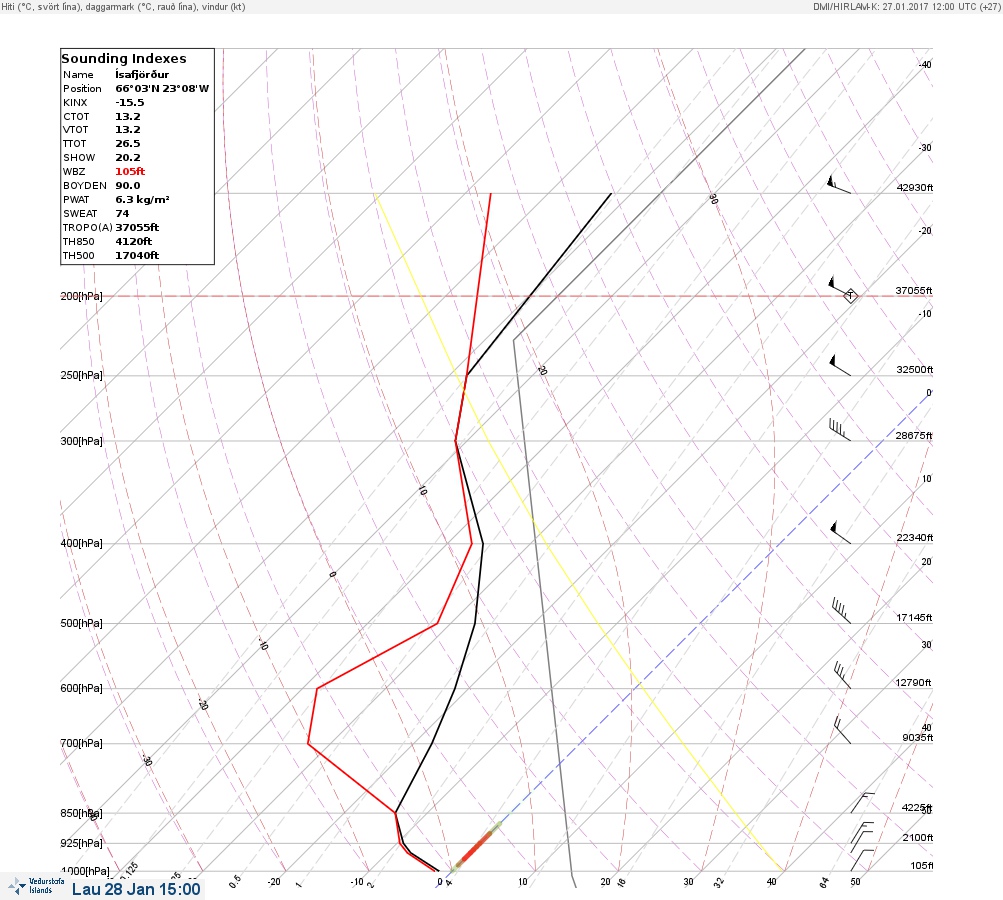Image resolution: width=1003 pixels, height=900 pixels.
Task: Click the SHOW value 20.2
Action: pos(128,157)
